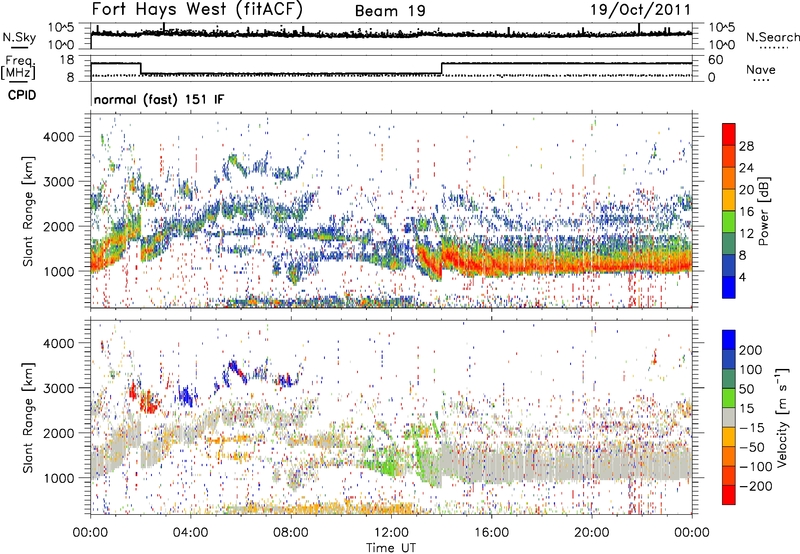Click the '18' frequency axis tick
The width and height of the screenshot is (800, 554).
67,60
